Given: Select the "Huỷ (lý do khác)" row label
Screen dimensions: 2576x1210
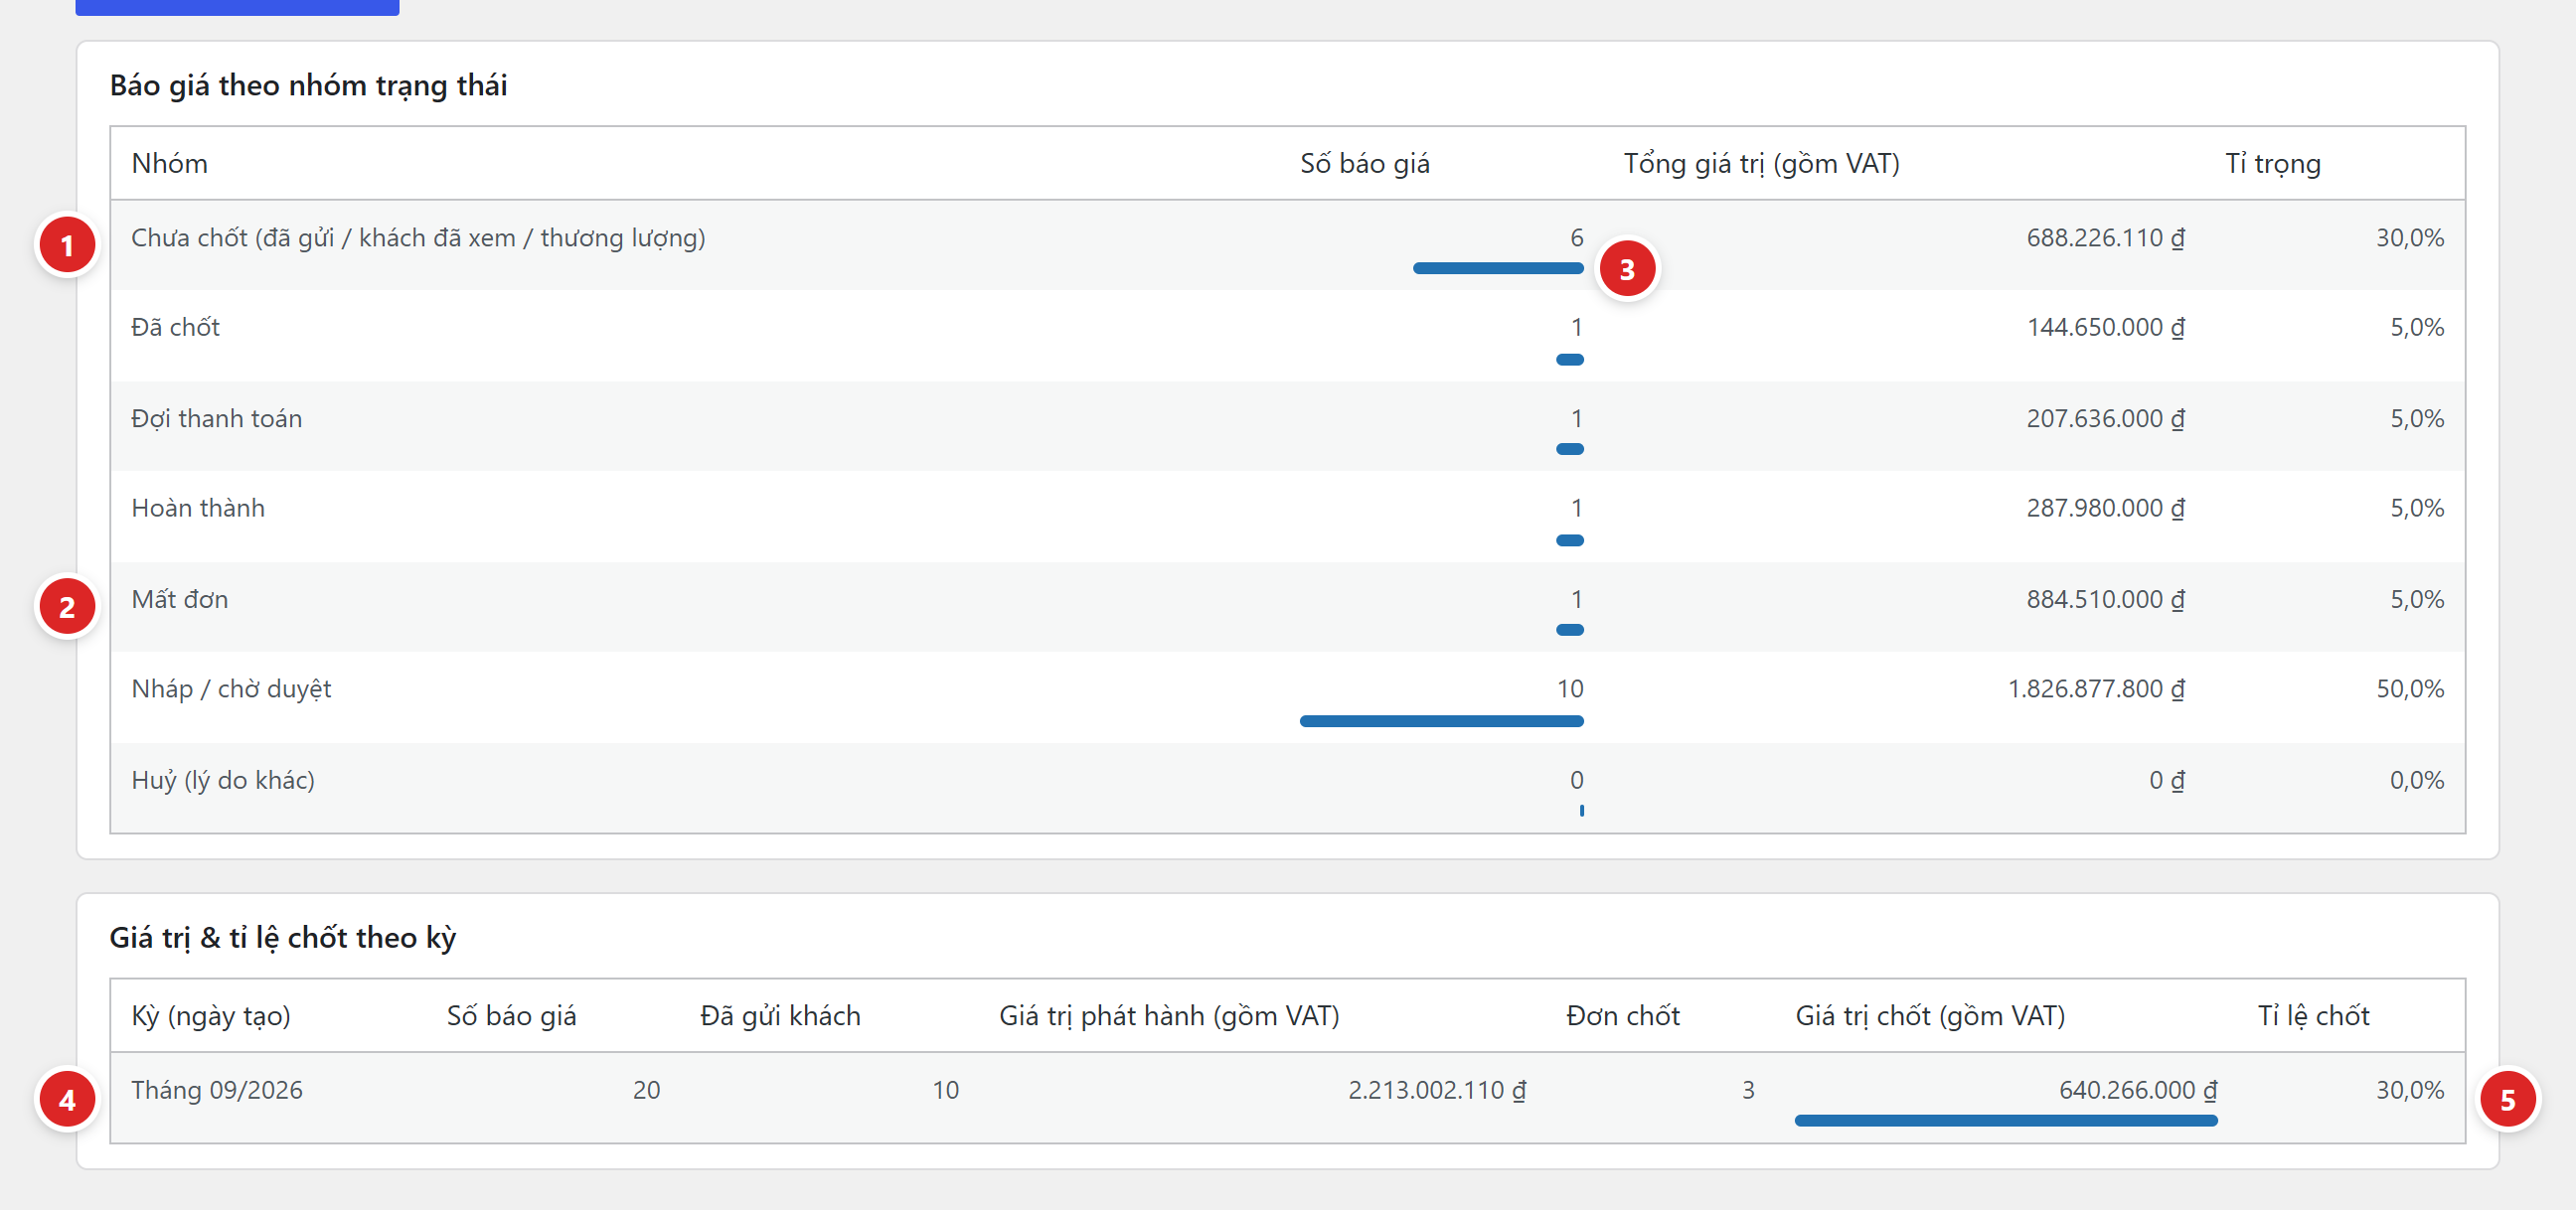Looking at the screenshot, I should pos(223,780).
